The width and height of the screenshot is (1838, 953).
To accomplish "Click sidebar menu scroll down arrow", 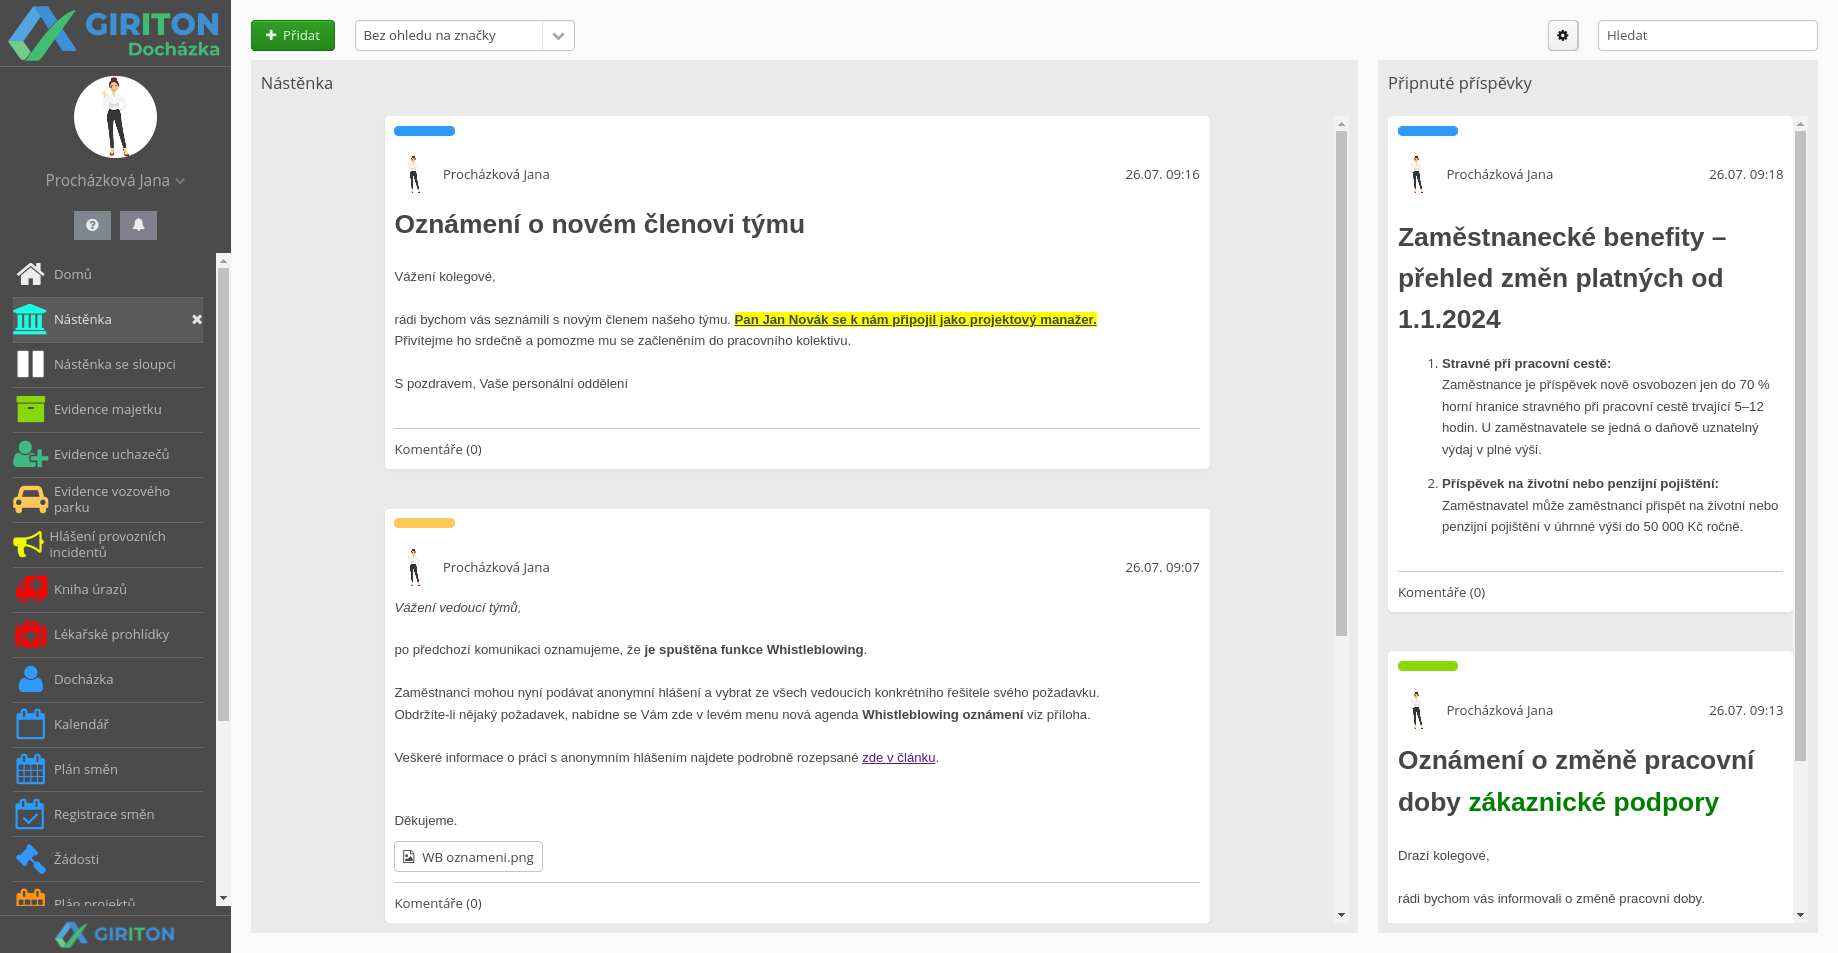I will (223, 898).
